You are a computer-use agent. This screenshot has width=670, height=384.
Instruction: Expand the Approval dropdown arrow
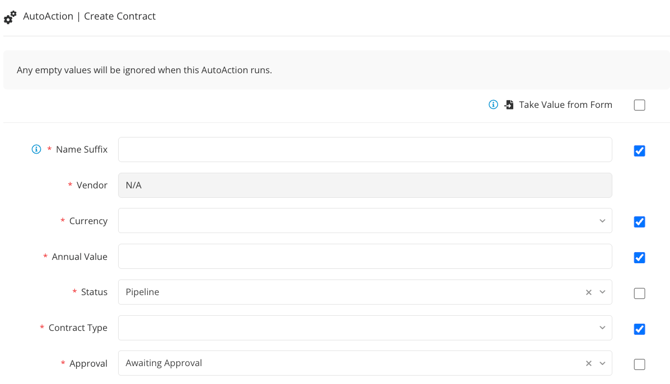tap(602, 363)
